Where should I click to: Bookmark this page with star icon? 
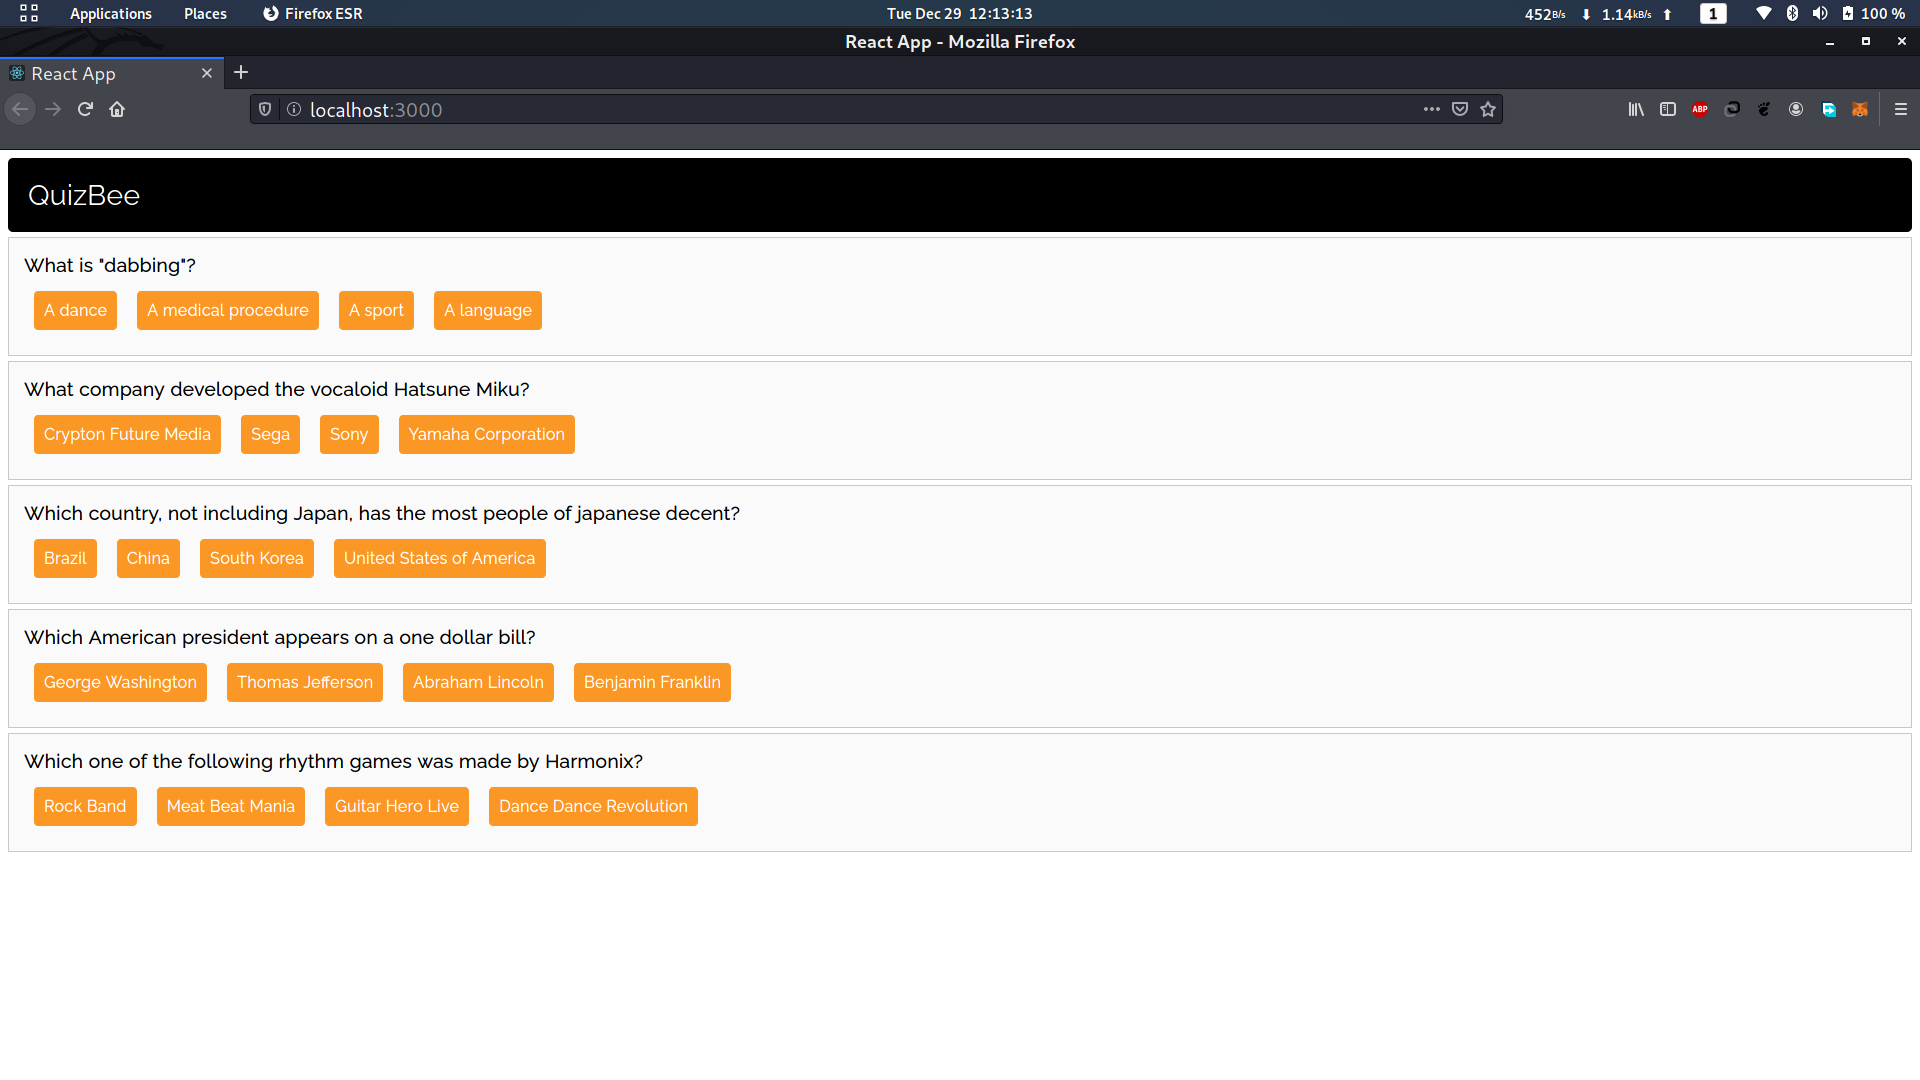[x=1488, y=110]
